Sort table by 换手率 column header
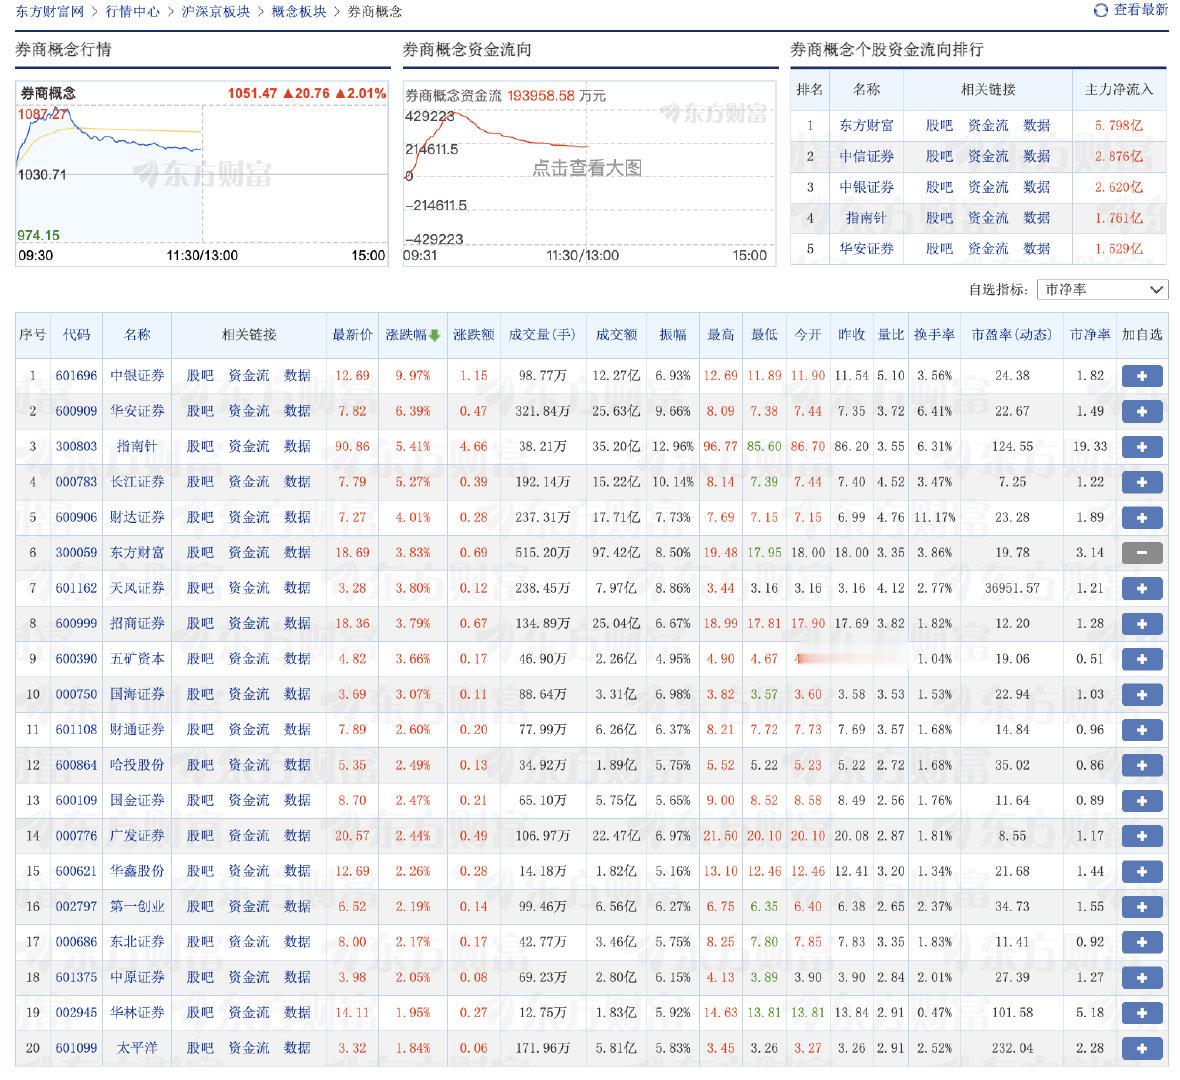This screenshot has height=1080, width=1180. tap(934, 335)
